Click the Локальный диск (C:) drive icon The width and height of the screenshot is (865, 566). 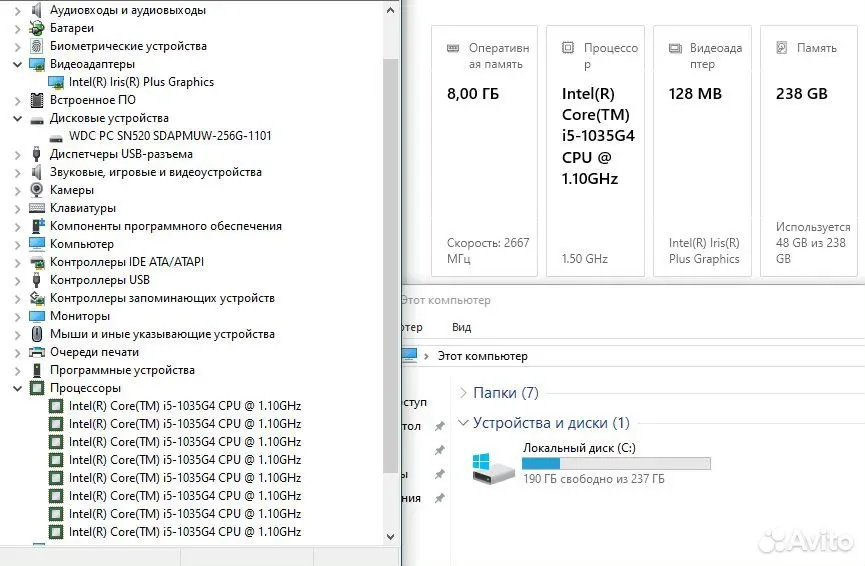click(493, 468)
